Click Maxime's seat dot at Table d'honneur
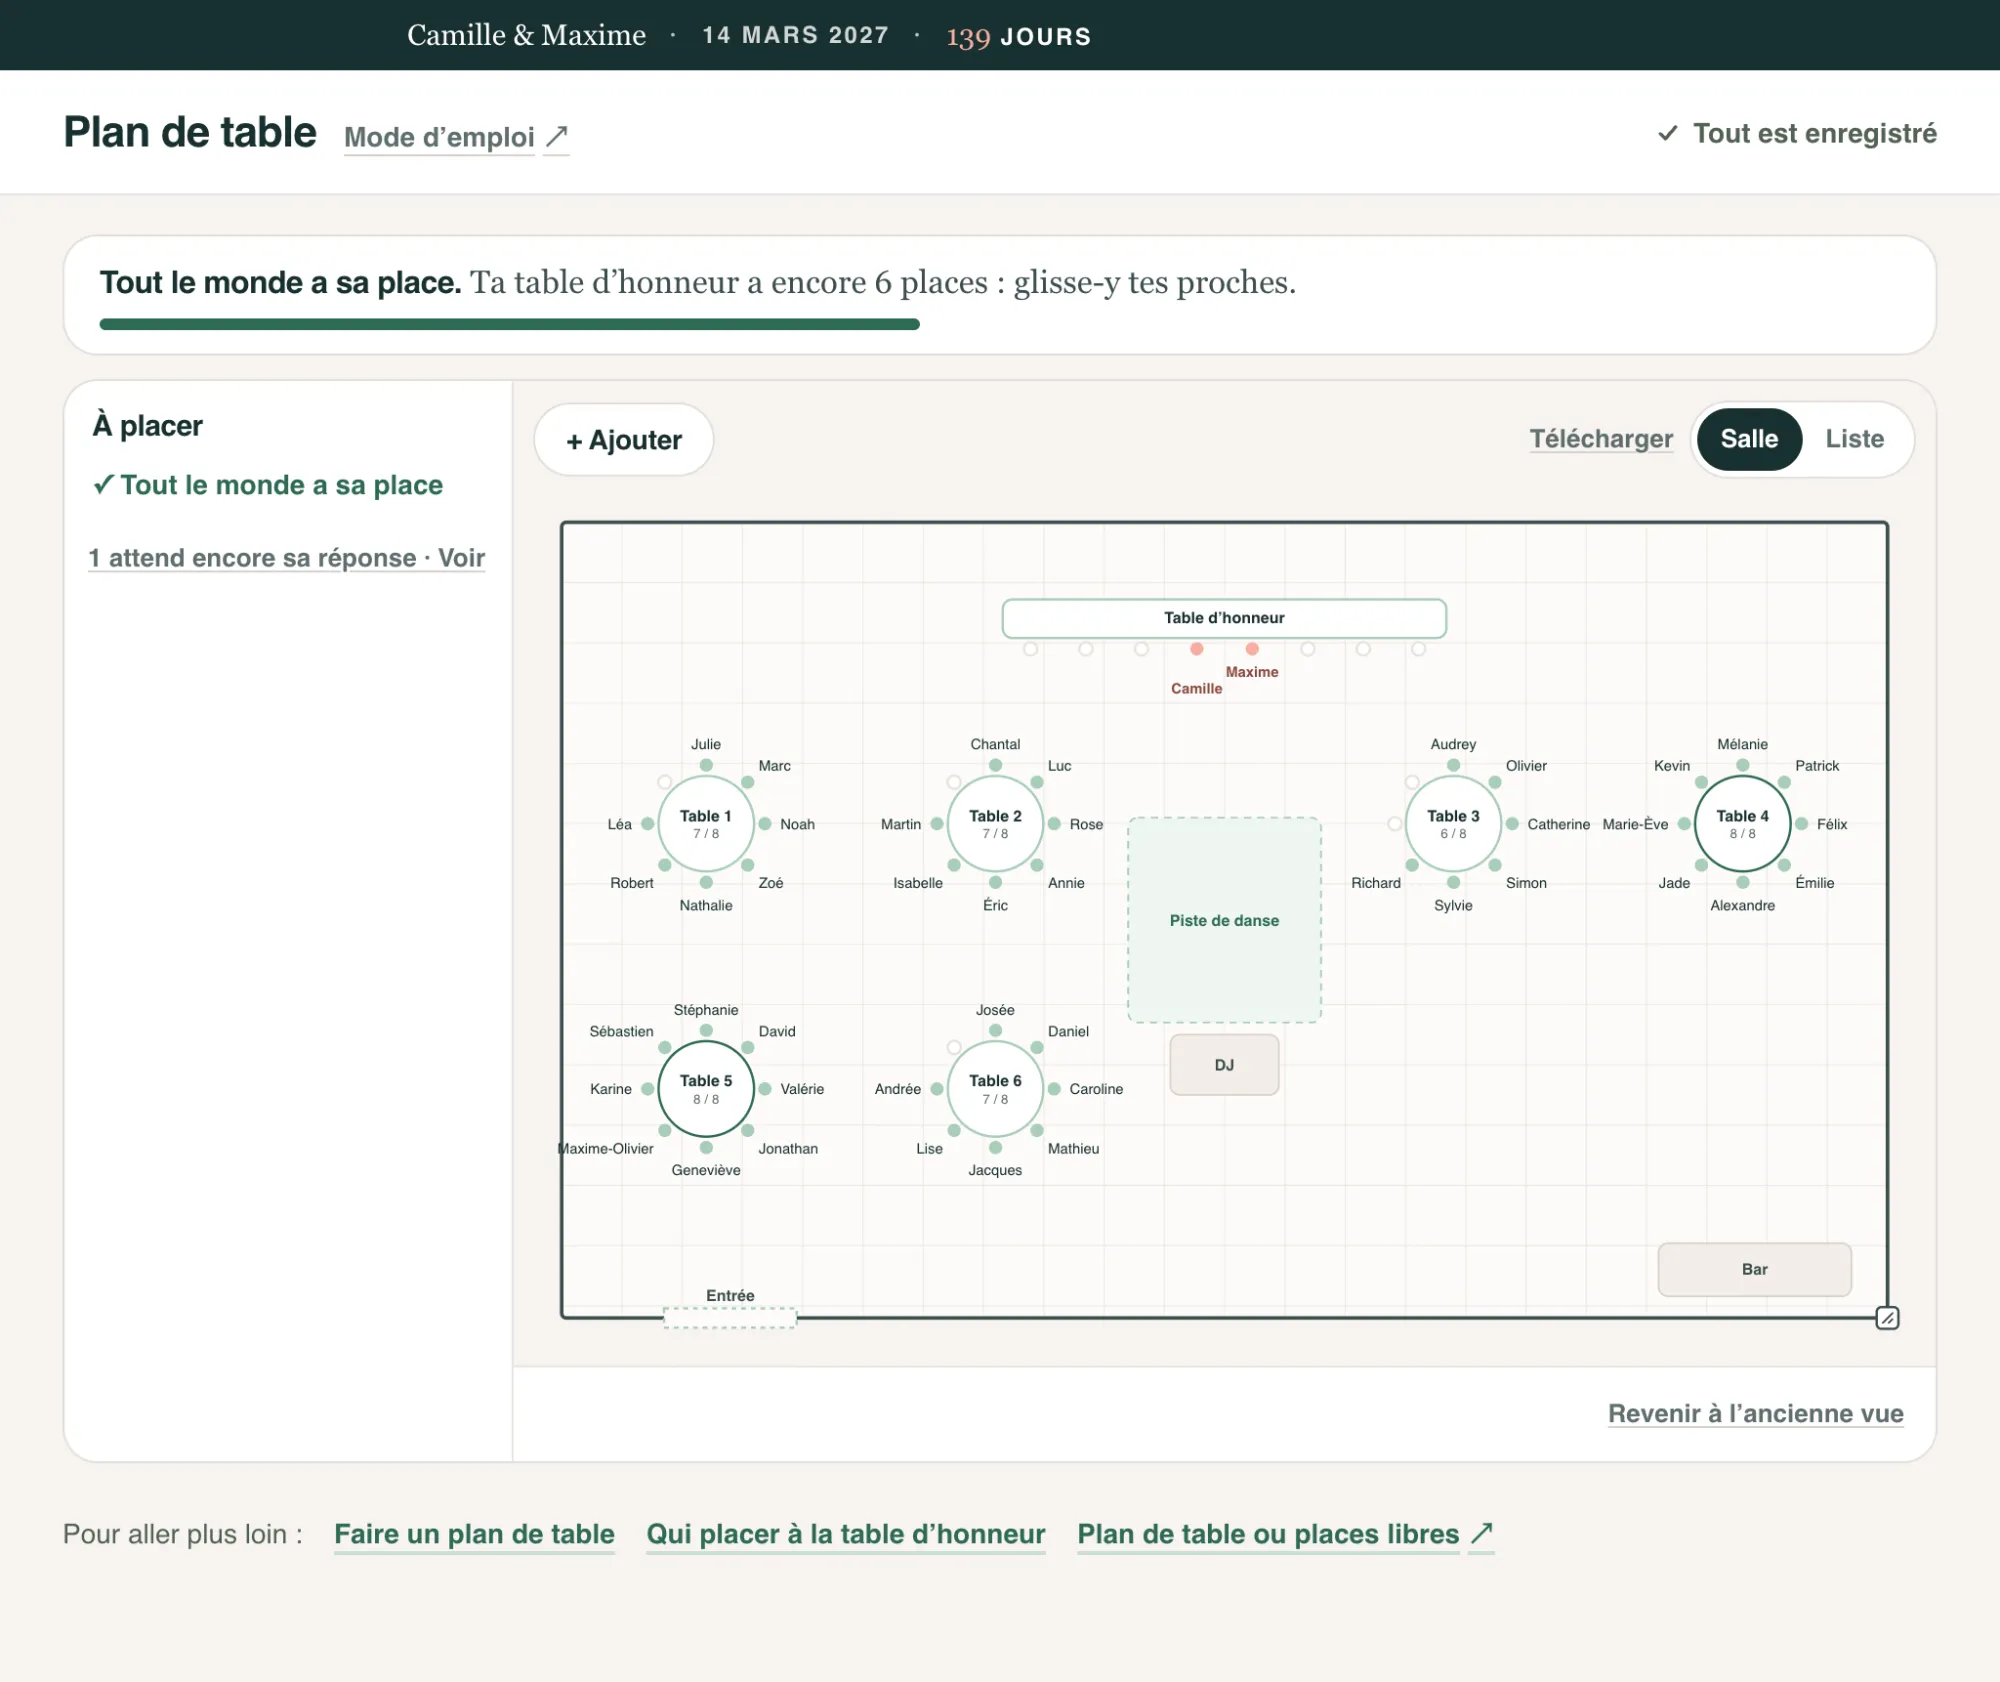Viewport: 2000px width, 1682px height. (x=1252, y=649)
